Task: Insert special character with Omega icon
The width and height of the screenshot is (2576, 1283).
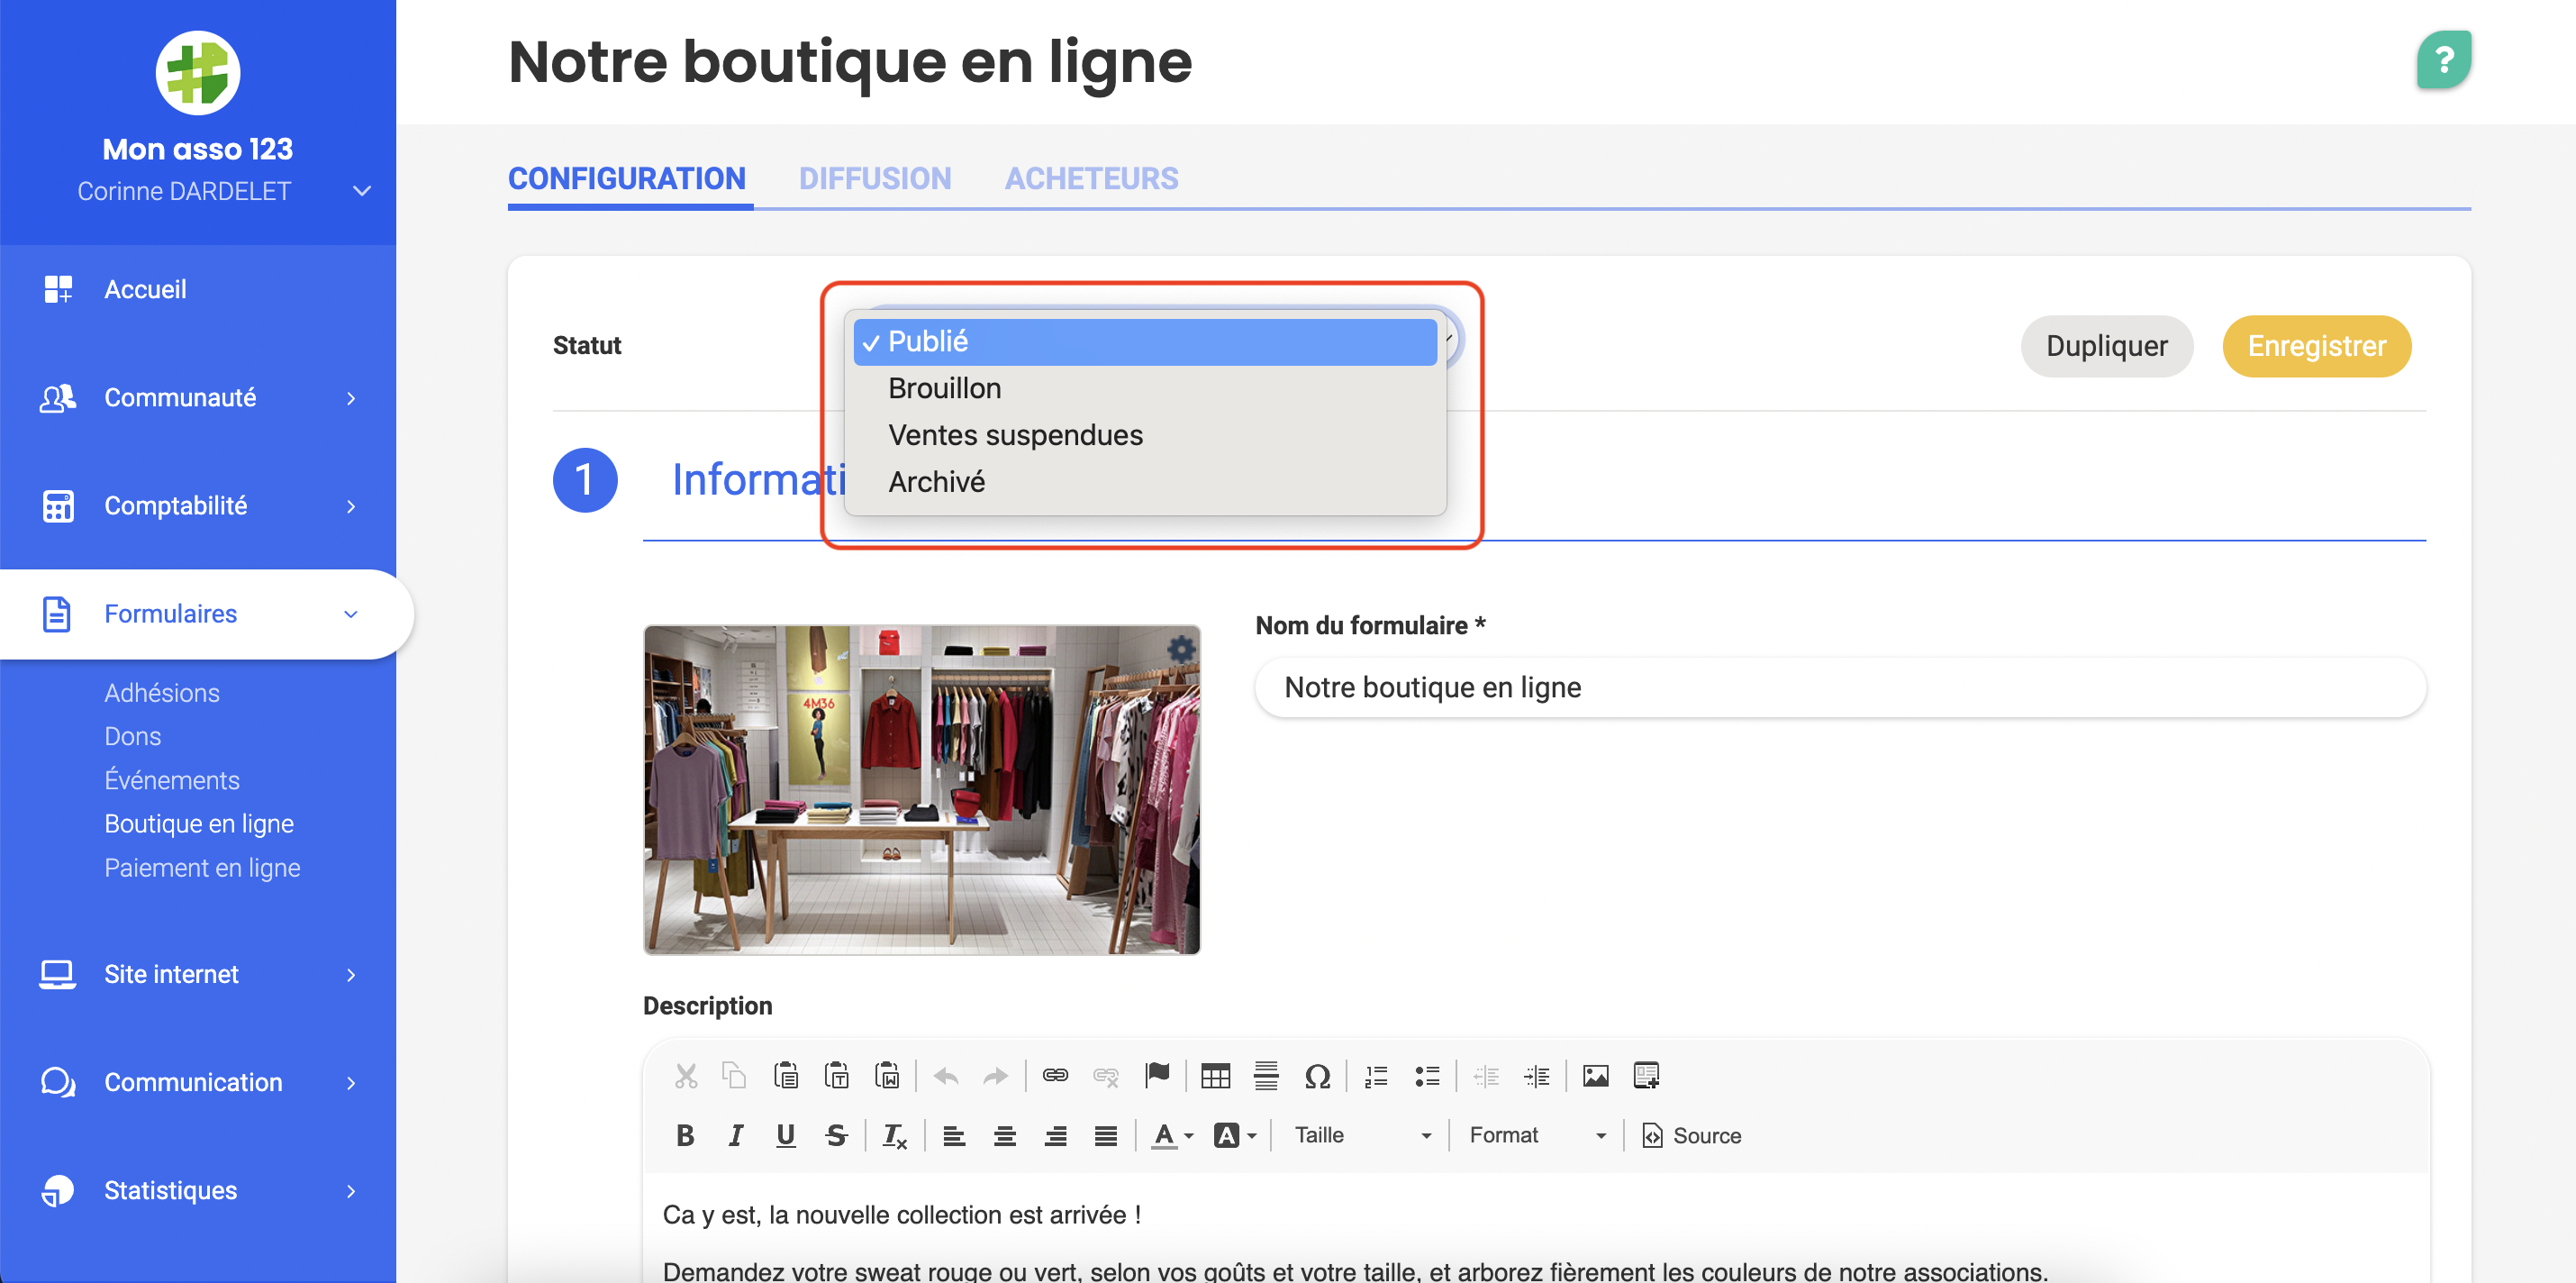Action: [x=1317, y=1076]
